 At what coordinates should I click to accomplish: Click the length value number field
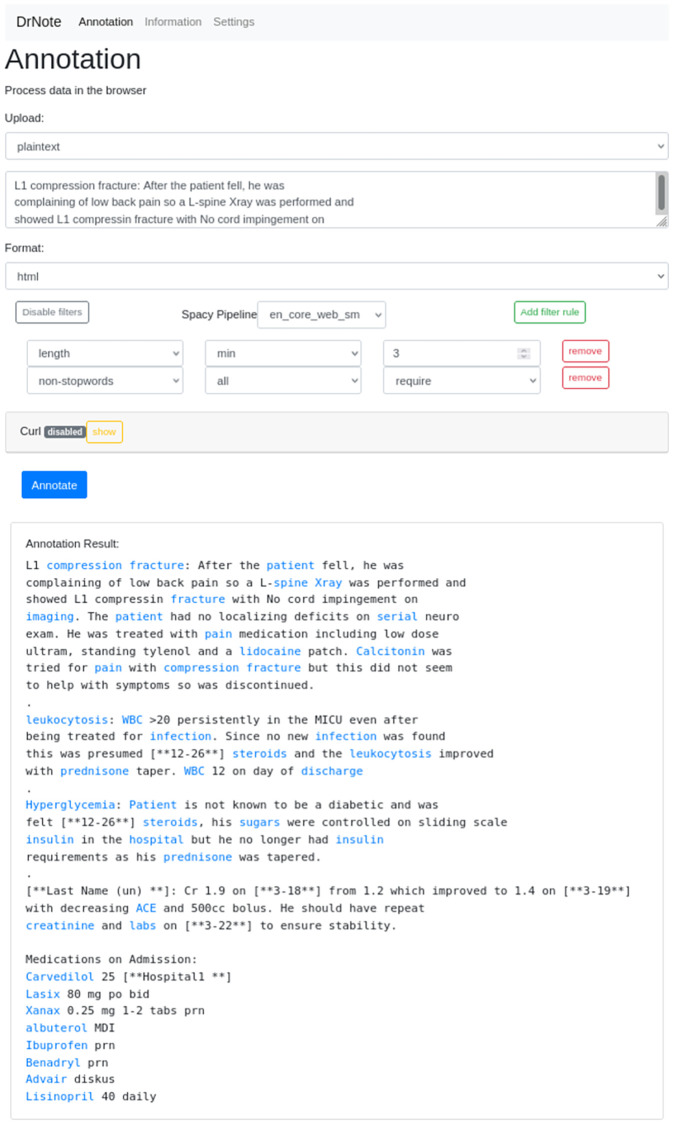coord(450,353)
